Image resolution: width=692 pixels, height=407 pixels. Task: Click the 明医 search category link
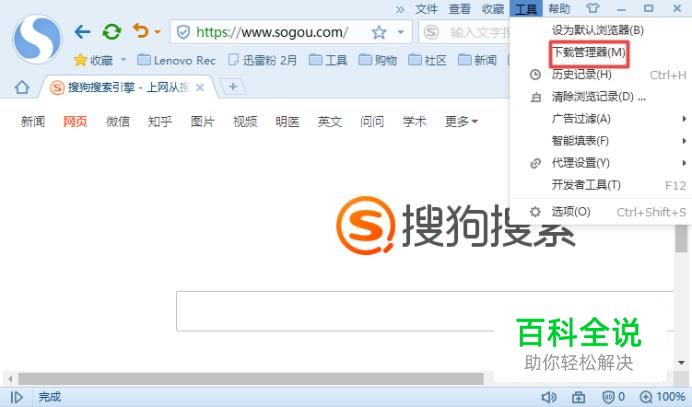287,121
